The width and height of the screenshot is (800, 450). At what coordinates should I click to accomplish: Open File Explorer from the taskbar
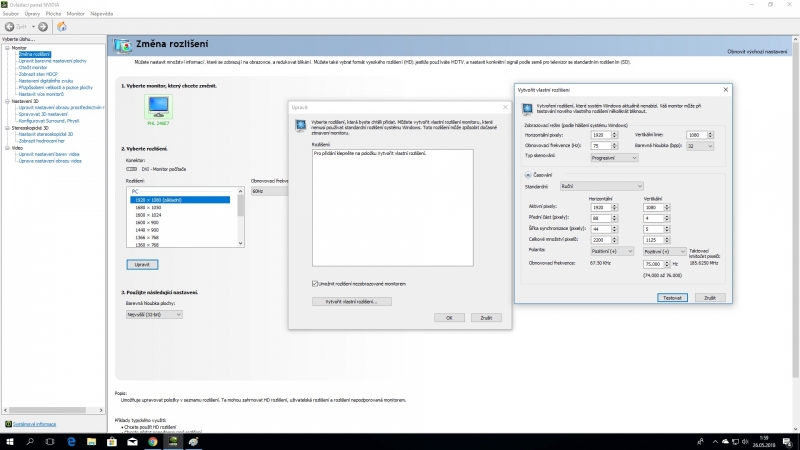tap(91, 442)
